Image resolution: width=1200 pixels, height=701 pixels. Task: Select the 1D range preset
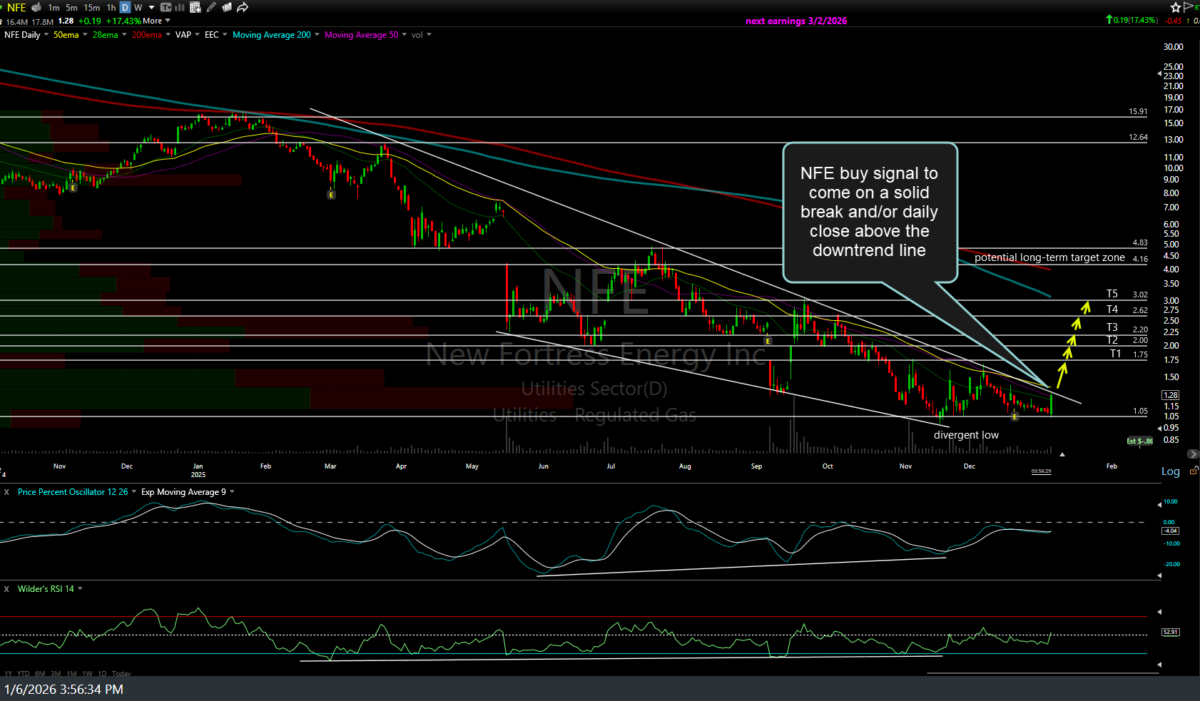102,674
